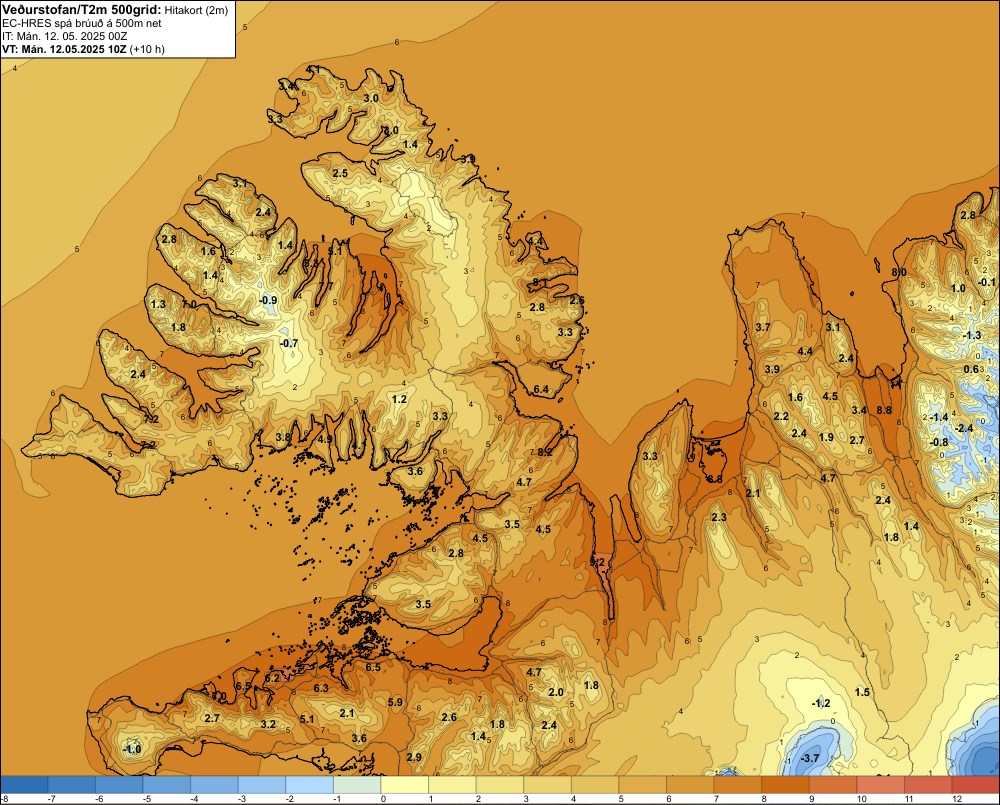The image size is (1000, 805).
Task: Click the '1.3' temperature value on the map
Action: click(x=158, y=304)
